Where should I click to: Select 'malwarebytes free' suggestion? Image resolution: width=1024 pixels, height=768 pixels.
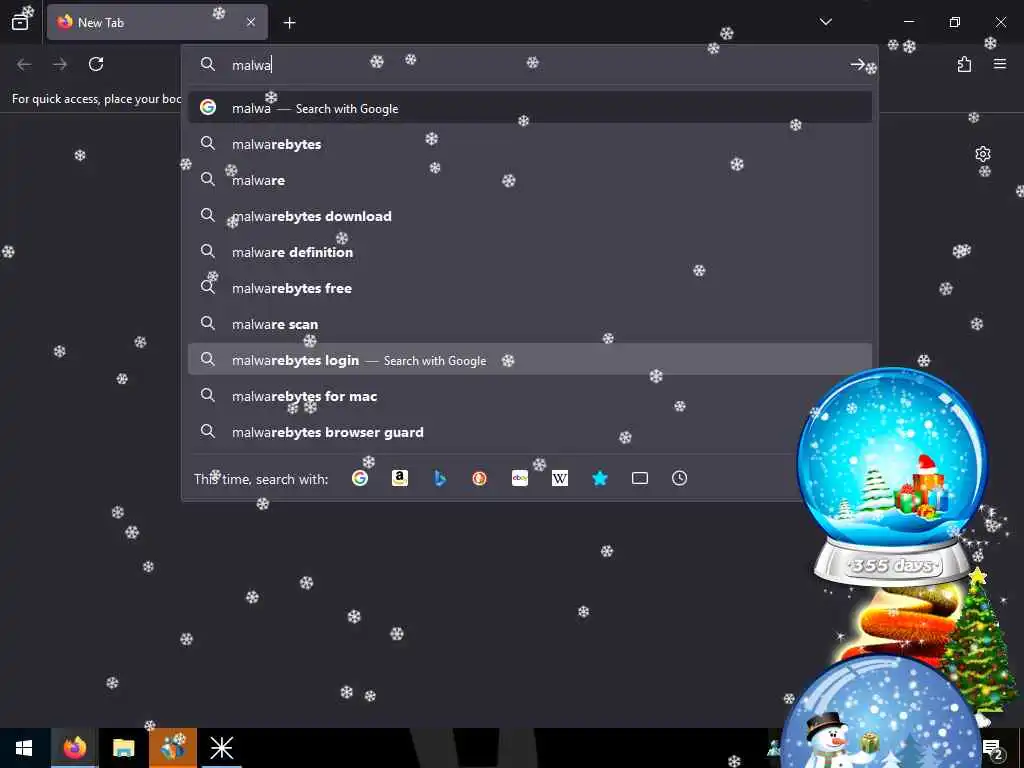tap(530, 287)
